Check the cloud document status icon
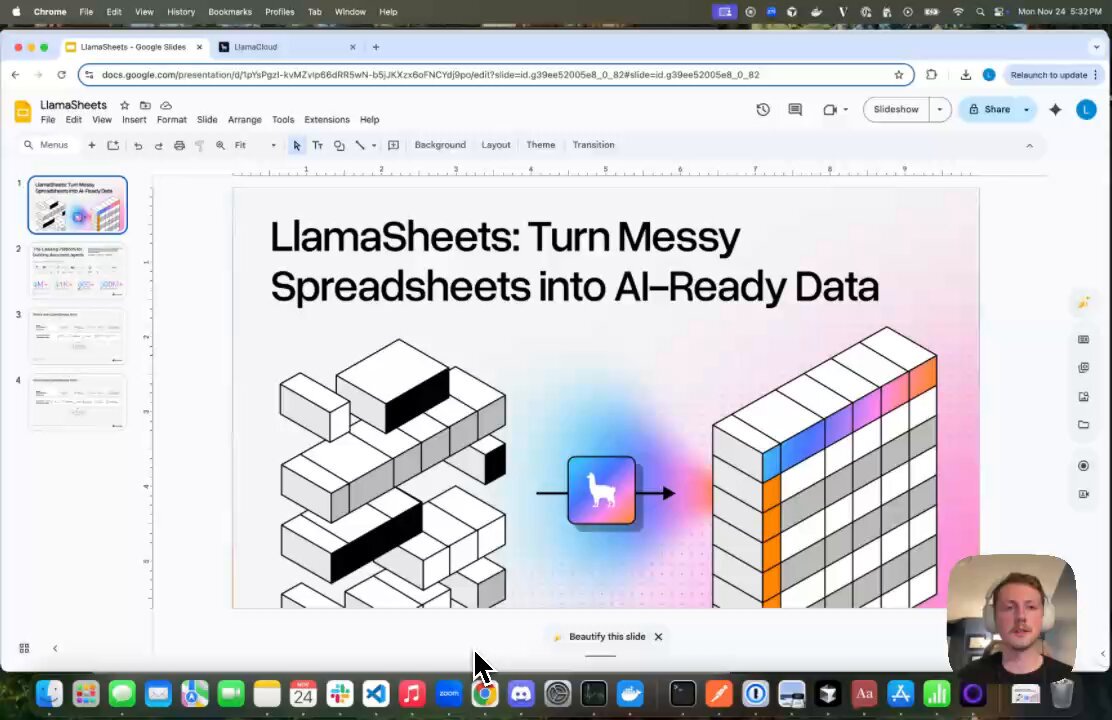Screen dimensions: 1112x720 (166, 105)
